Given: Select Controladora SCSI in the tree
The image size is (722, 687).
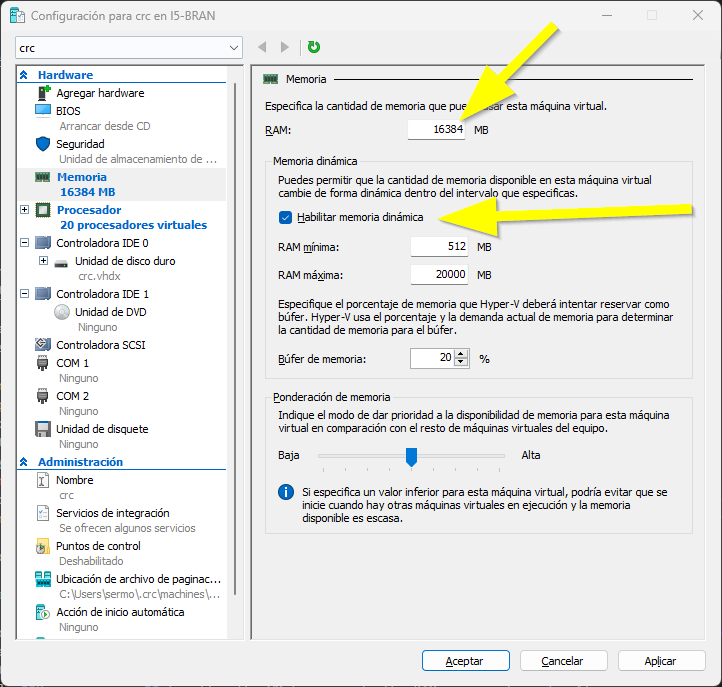Looking at the screenshot, I should click(100, 345).
